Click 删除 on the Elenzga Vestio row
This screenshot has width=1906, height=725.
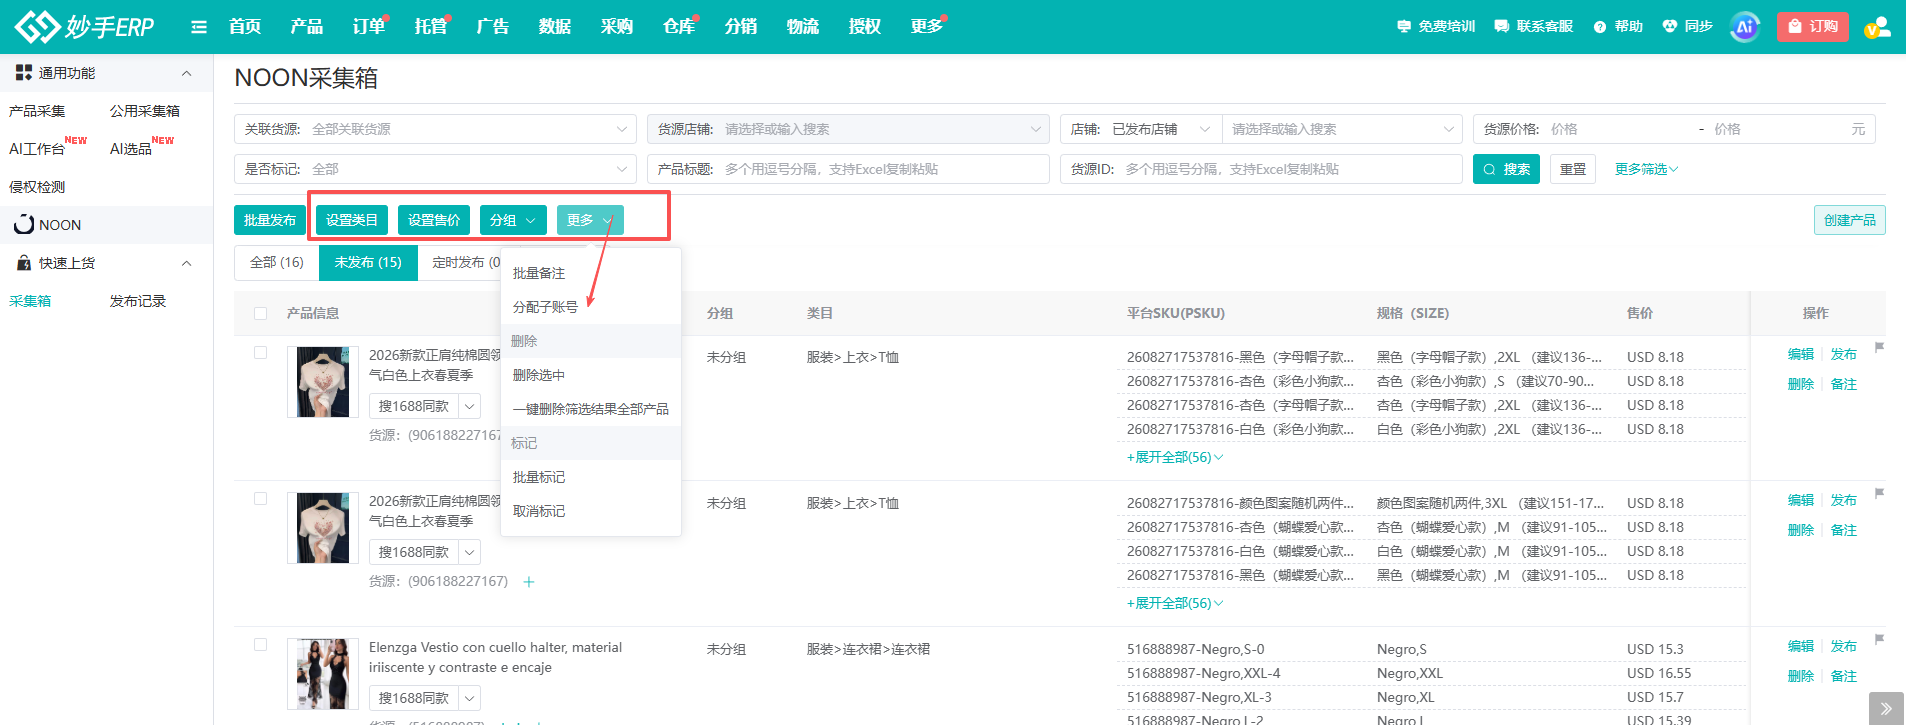[x=1801, y=676]
